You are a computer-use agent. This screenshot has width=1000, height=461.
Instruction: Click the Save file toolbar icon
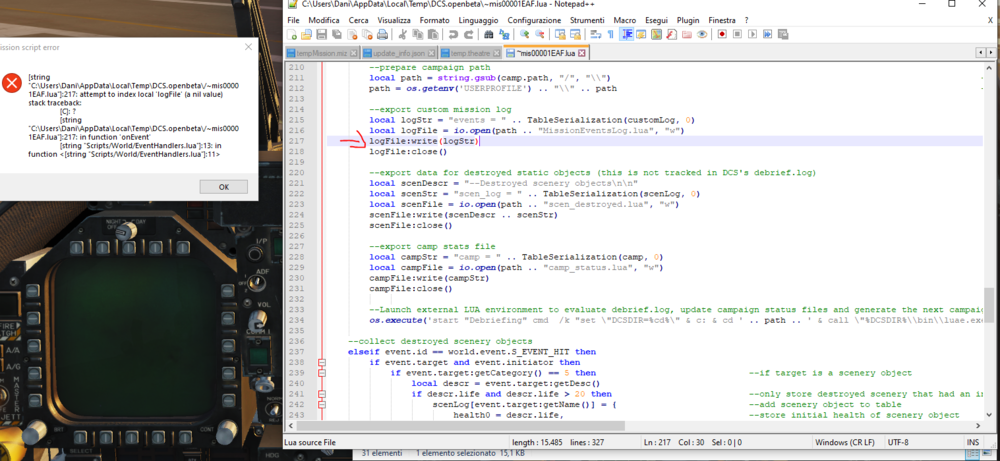pyautogui.click(x=319, y=34)
